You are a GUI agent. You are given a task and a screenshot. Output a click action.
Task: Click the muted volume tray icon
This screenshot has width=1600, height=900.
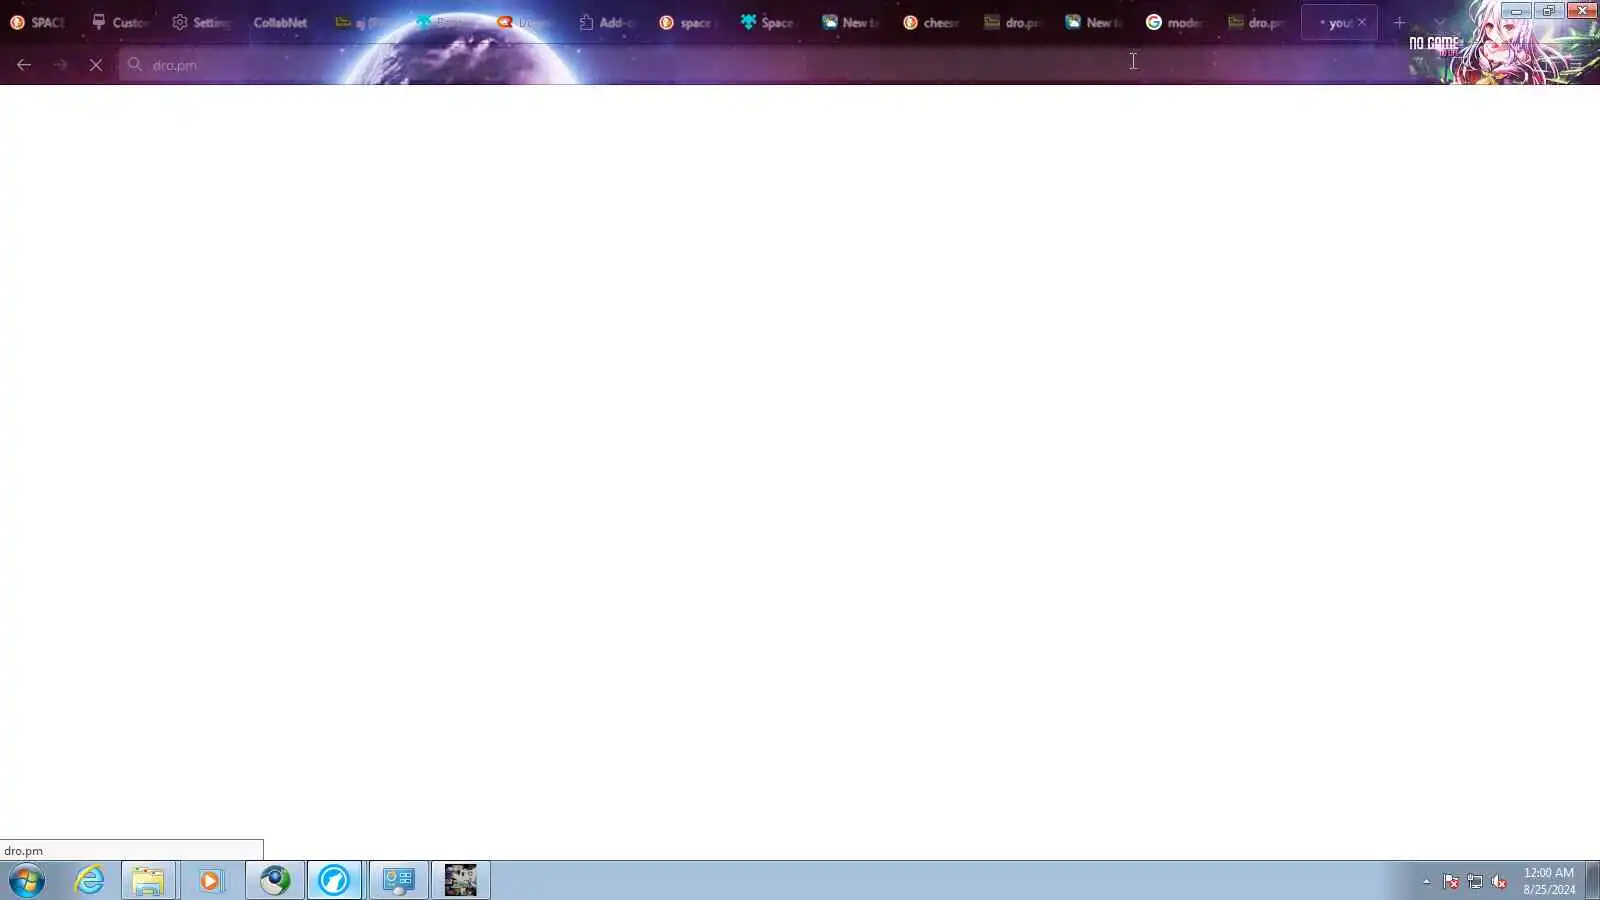pyautogui.click(x=1499, y=881)
